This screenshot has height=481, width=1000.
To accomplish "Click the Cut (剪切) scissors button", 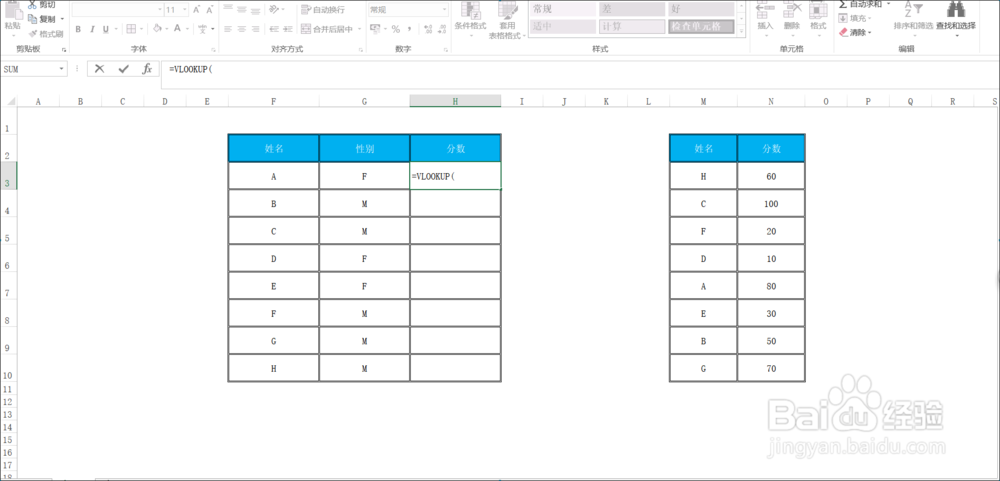I will [42, 4].
